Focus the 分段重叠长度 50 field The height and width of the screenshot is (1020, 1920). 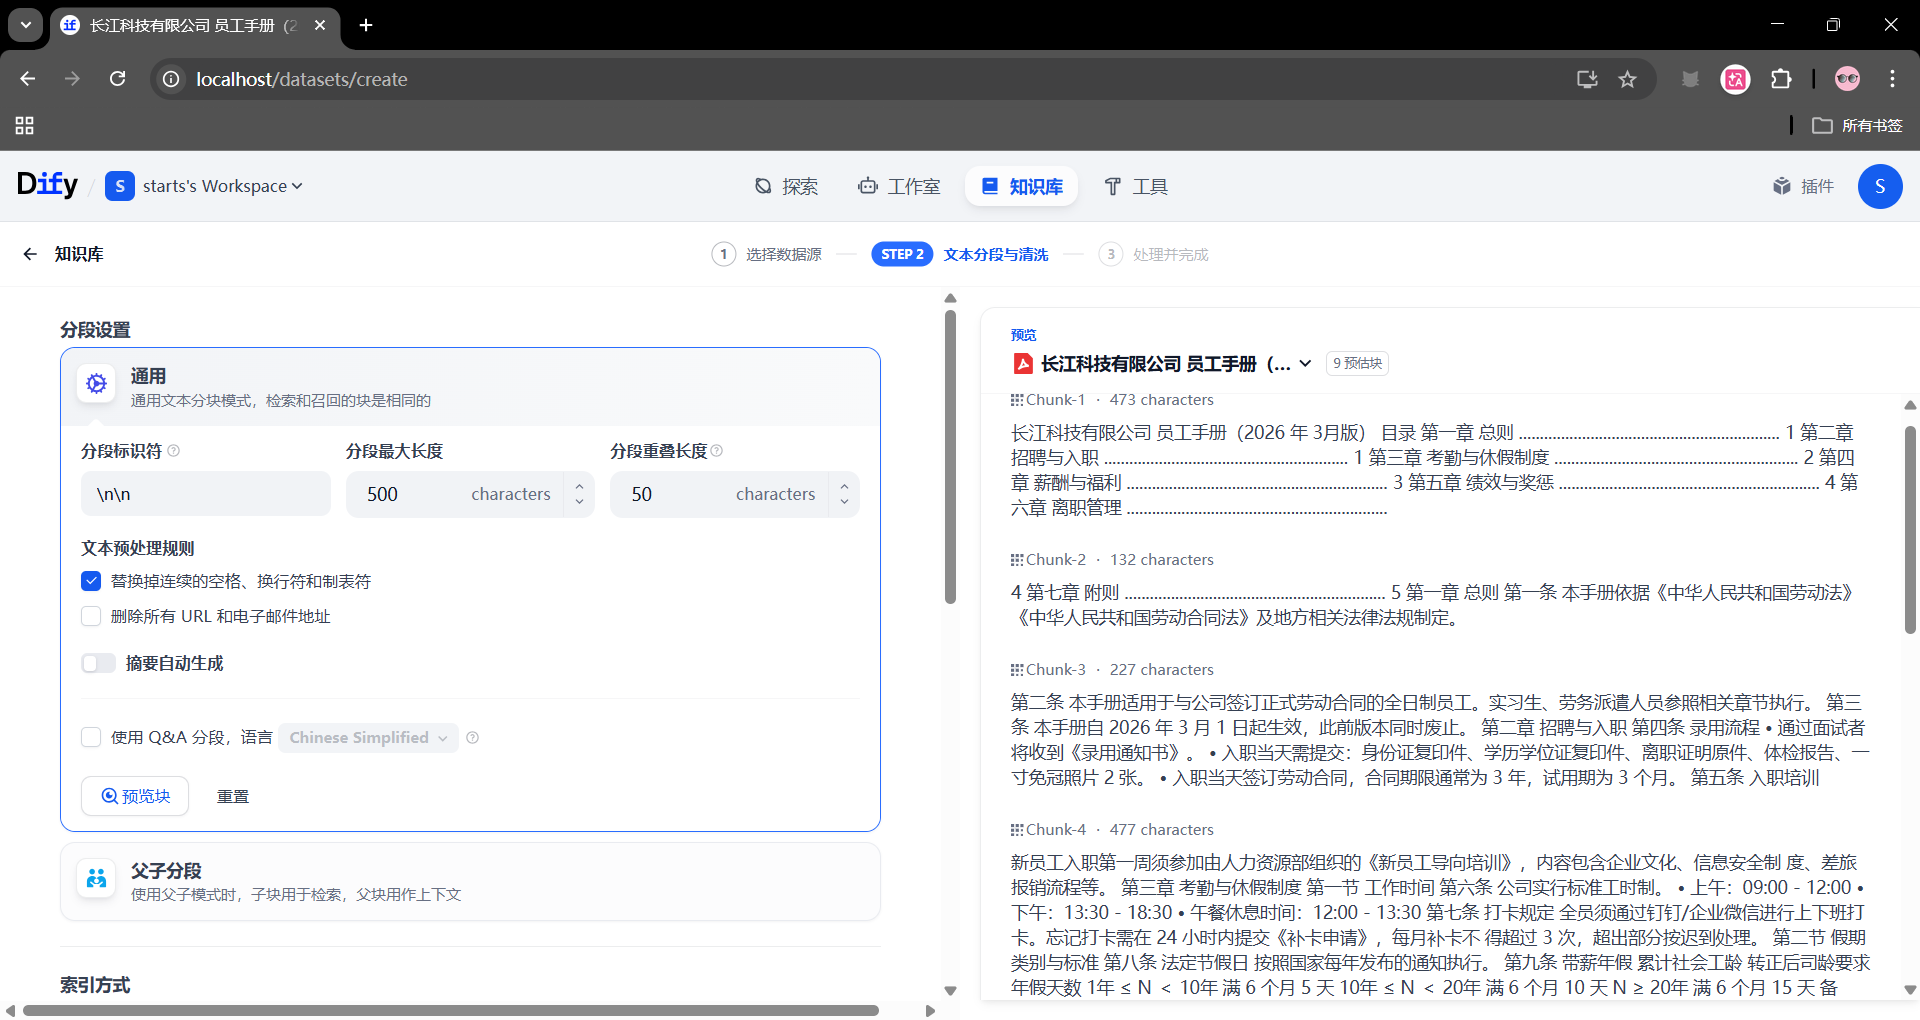tap(720, 494)
